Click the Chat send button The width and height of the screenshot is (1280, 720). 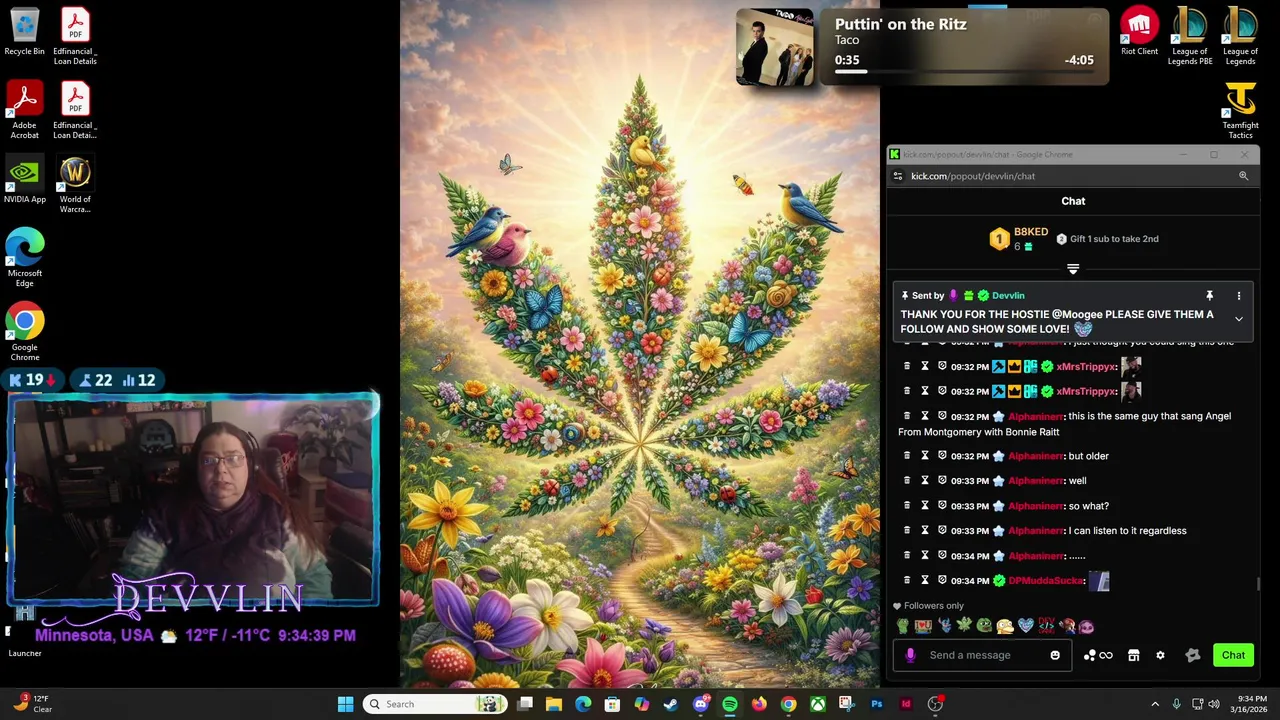point(1233,655)
